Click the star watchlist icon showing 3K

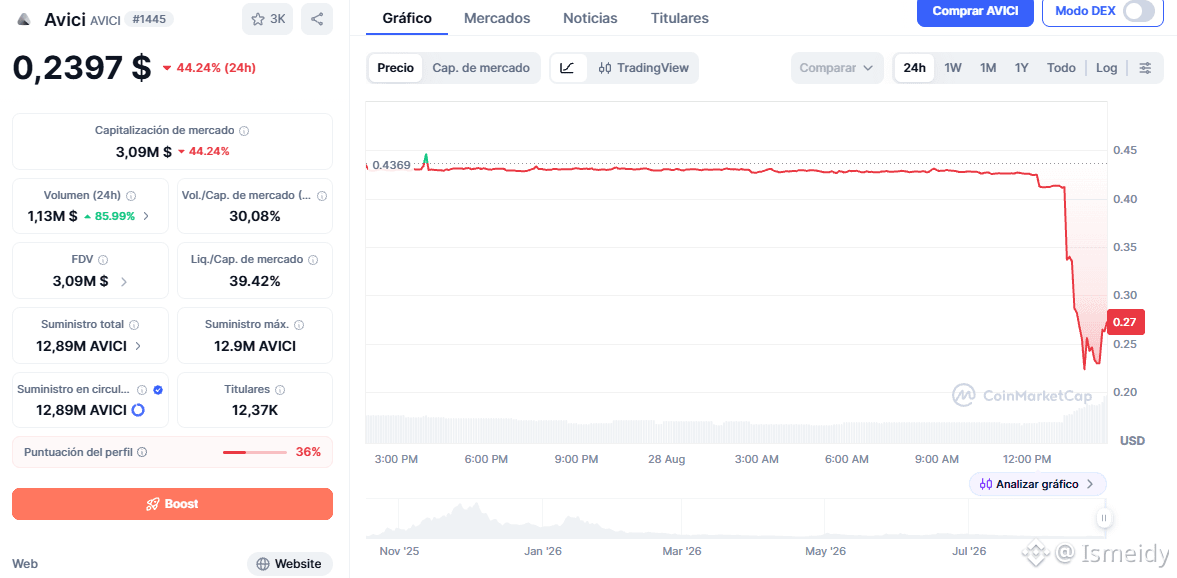pyautogui.click(x=267, y=19)
